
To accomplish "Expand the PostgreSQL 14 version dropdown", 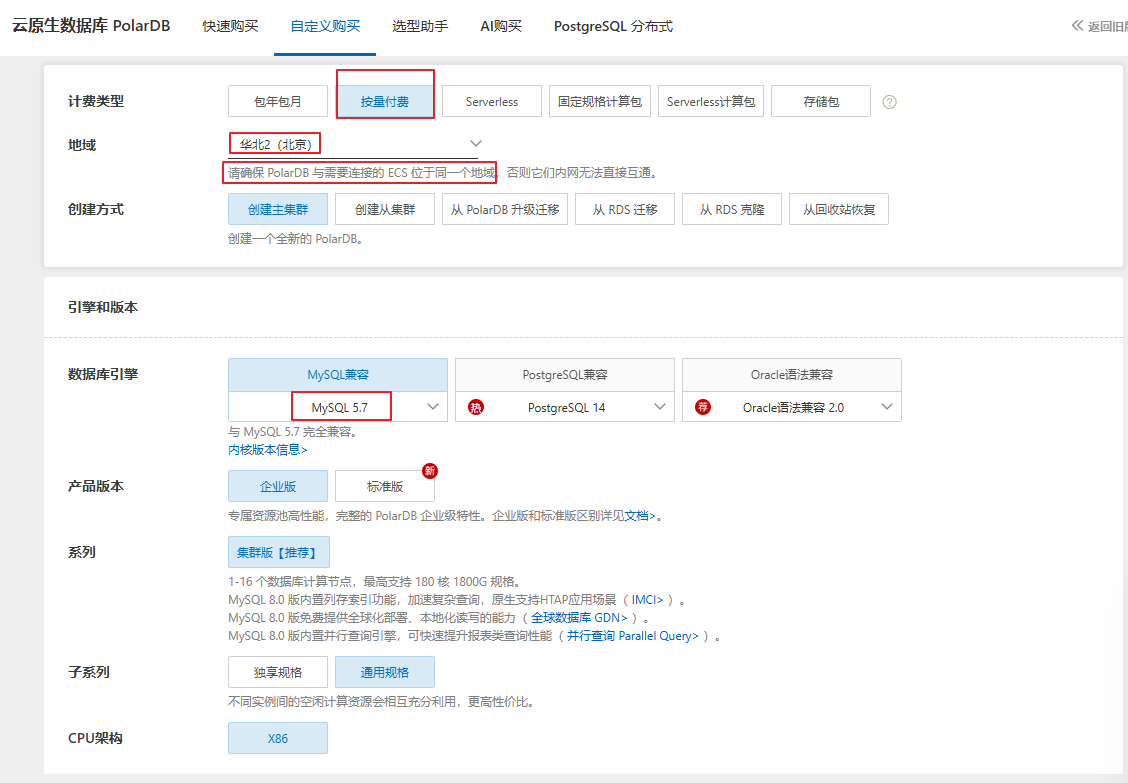I will pos(660,407).
